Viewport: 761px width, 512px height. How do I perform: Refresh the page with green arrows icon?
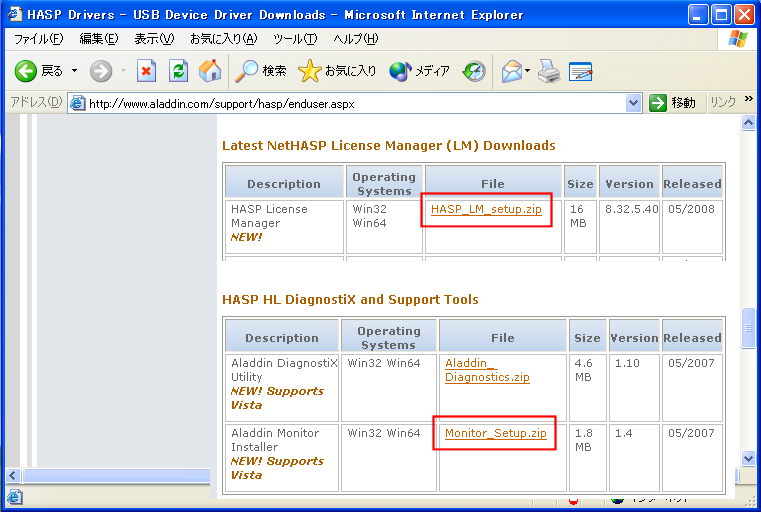tap(178, 71)
